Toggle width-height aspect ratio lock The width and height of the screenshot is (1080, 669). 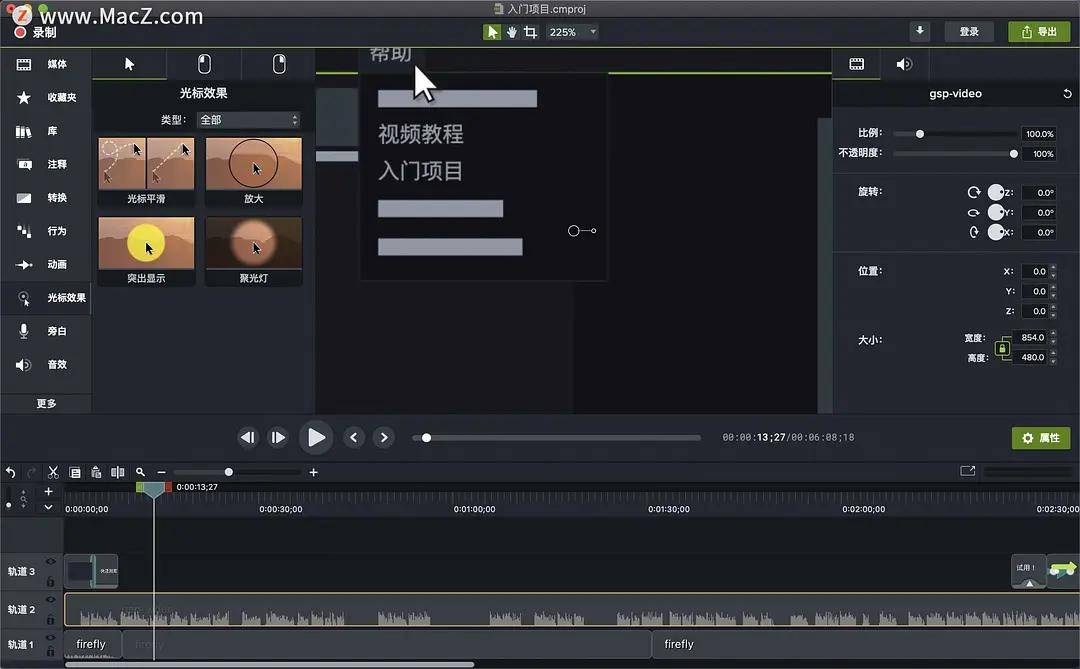1002,349
